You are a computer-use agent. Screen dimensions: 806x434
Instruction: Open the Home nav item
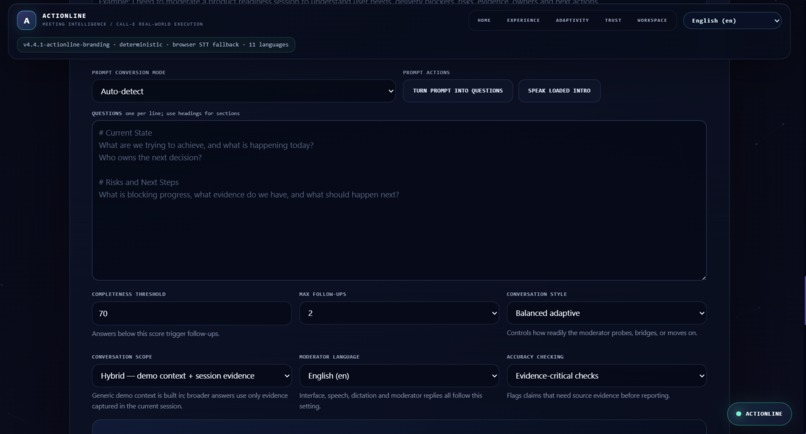coord(484,21)
